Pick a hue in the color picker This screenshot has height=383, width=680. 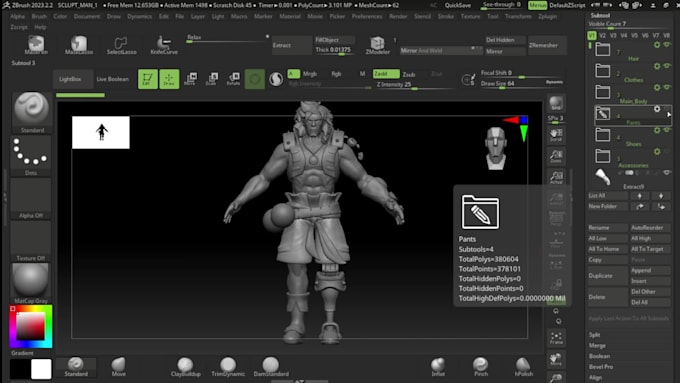point(31,327)
